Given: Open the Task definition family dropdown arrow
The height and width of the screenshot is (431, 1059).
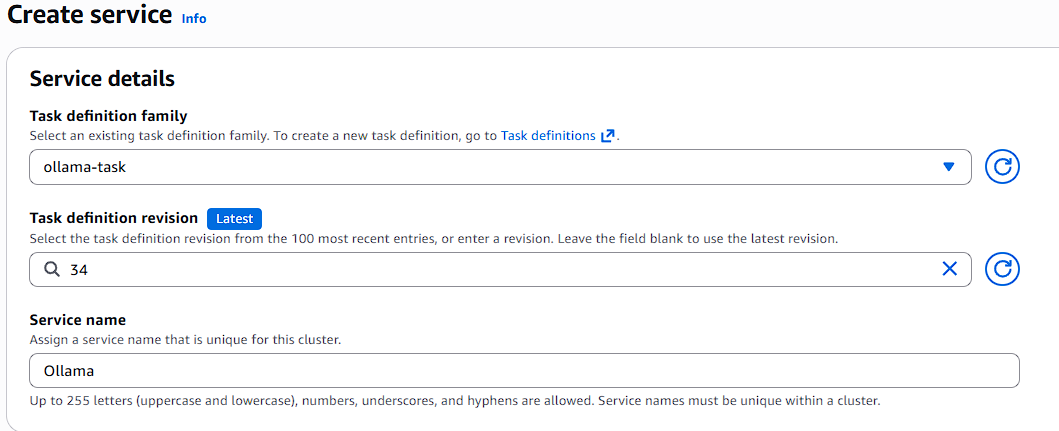Looking at the screenshot, I should 949,167.
